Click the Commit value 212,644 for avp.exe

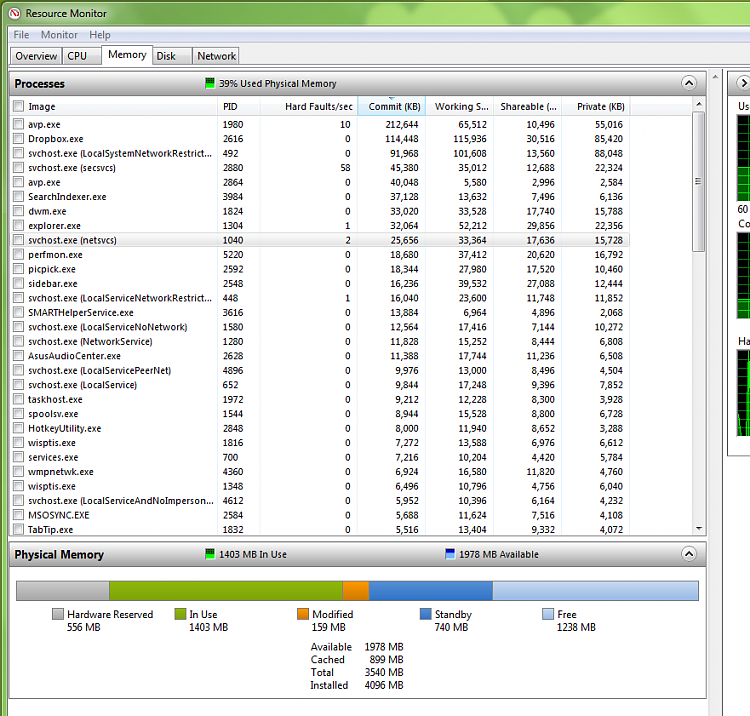coord(402,124)
